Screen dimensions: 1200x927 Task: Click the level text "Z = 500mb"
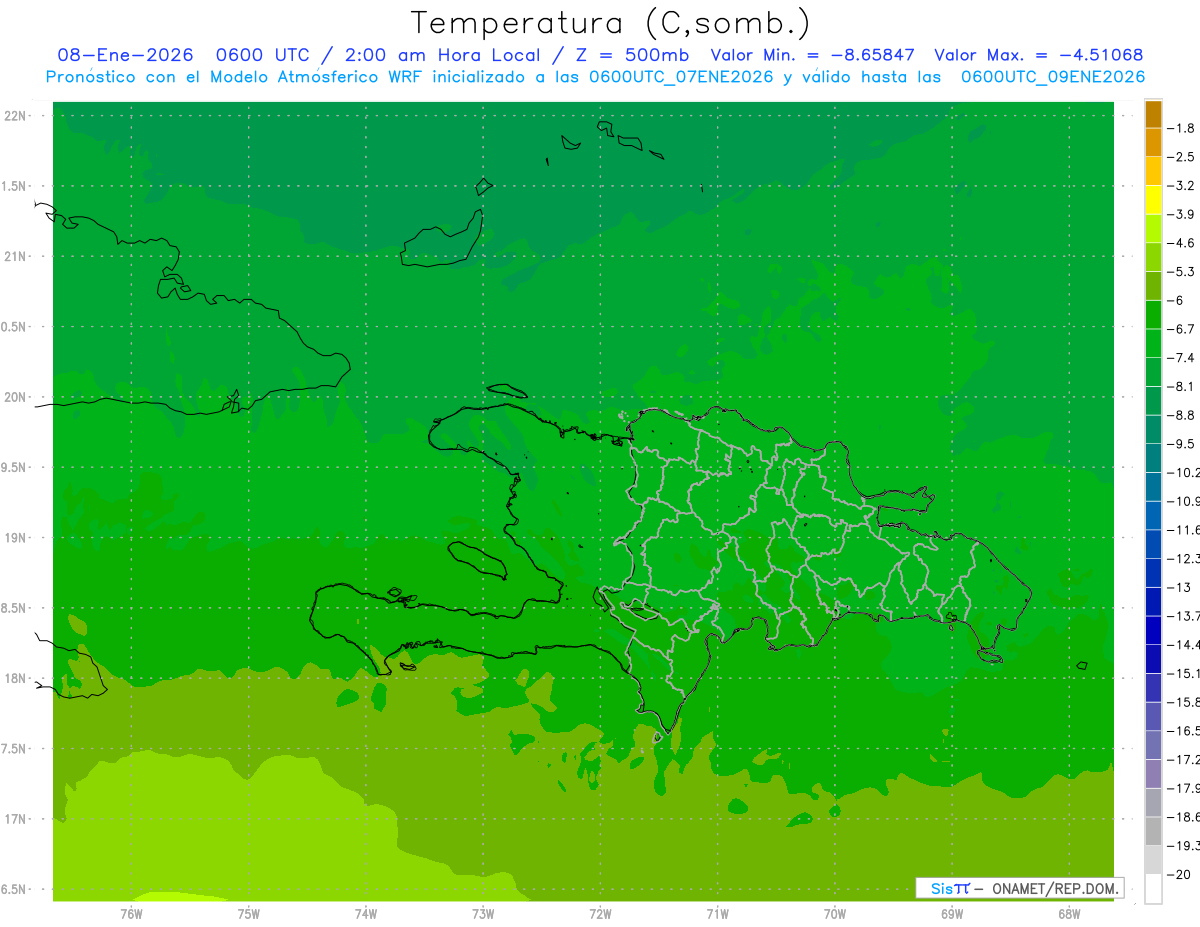(631, 56)
